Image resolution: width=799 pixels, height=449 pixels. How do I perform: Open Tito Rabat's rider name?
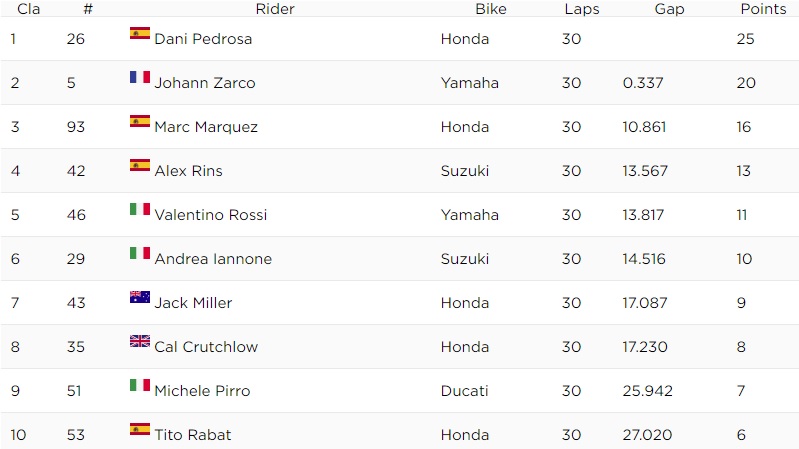(193, 435)
